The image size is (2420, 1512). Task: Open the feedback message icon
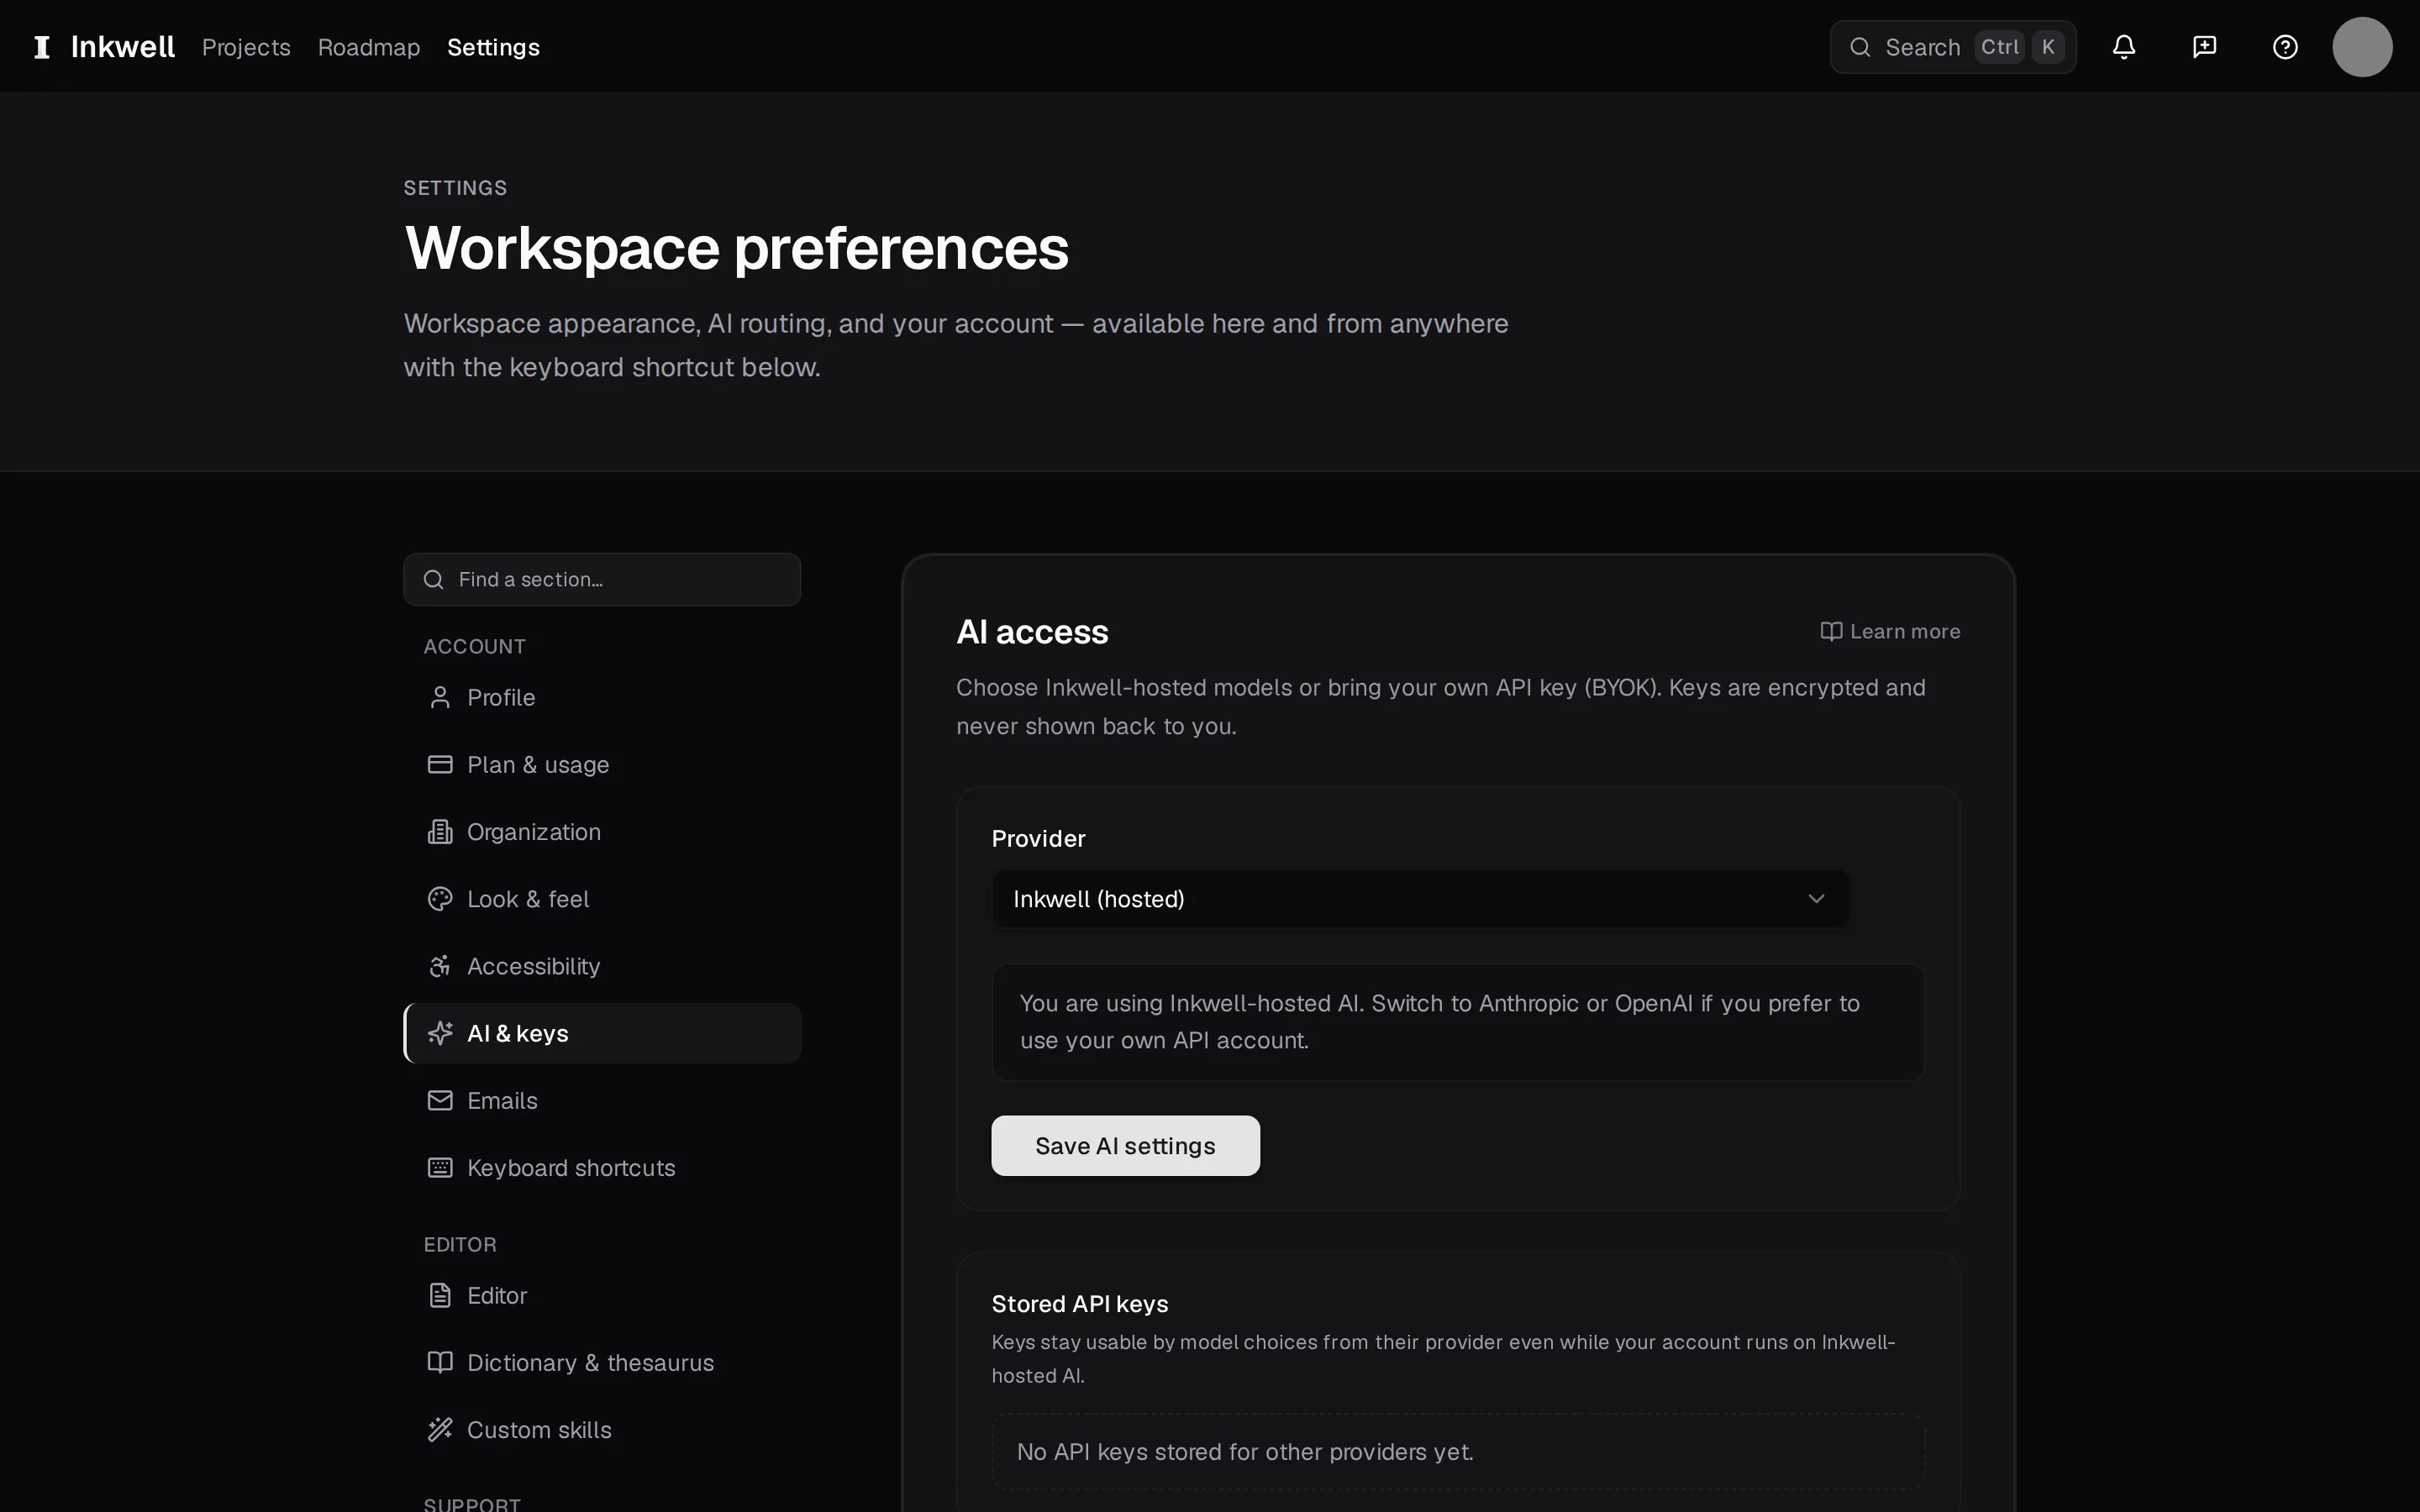tap(2204, 47)
